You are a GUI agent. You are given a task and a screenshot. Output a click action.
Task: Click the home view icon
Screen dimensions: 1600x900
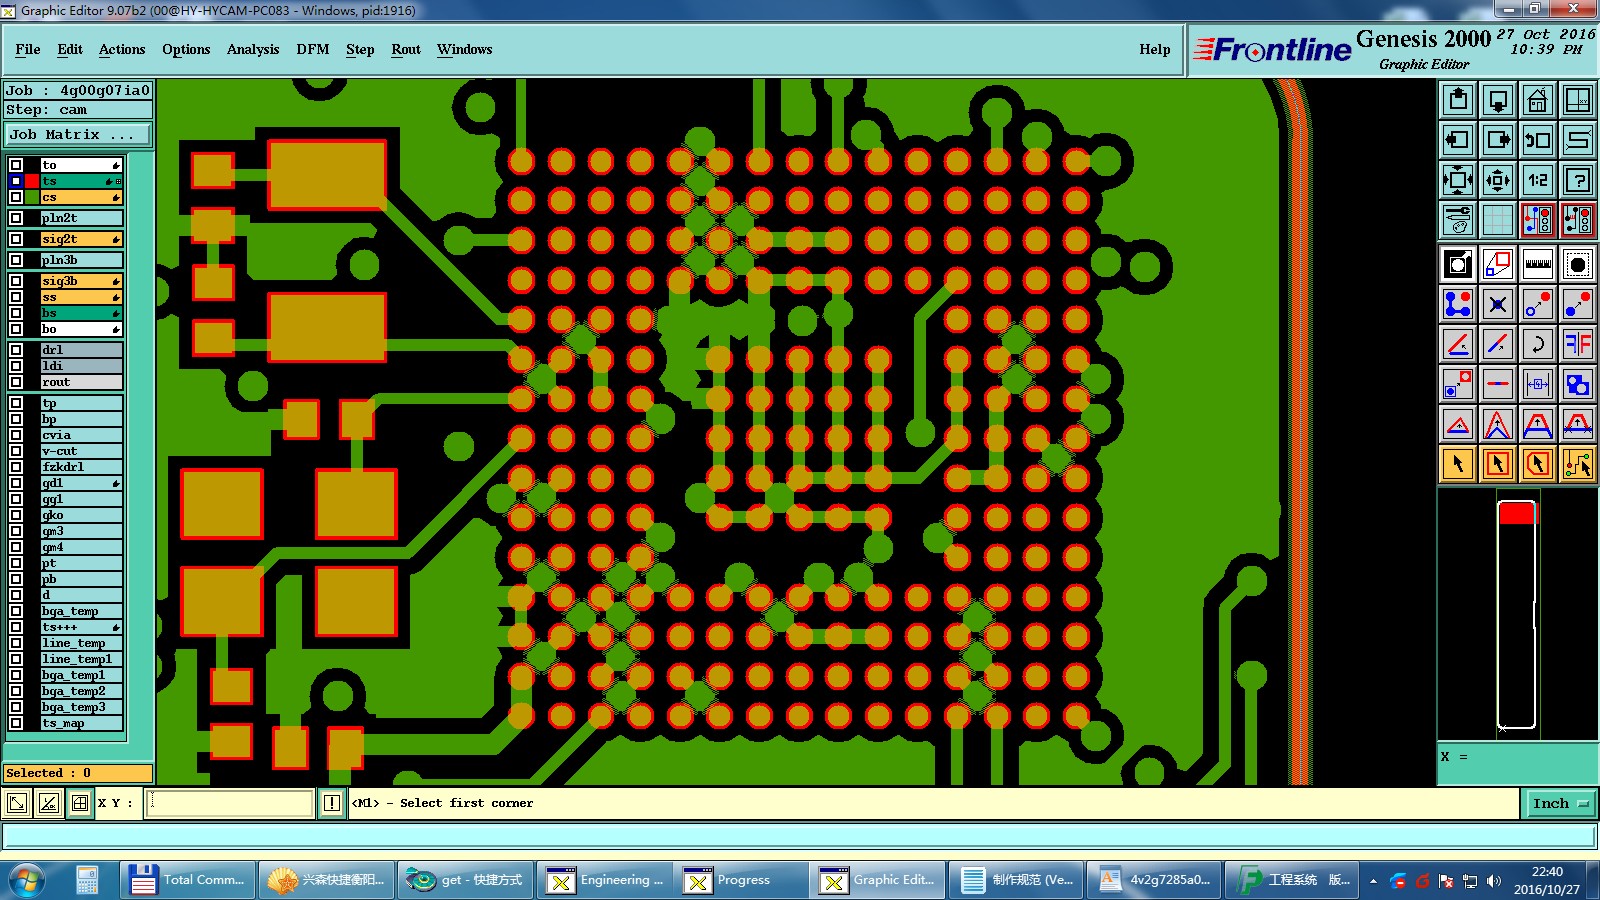[x=1538, y=100]
